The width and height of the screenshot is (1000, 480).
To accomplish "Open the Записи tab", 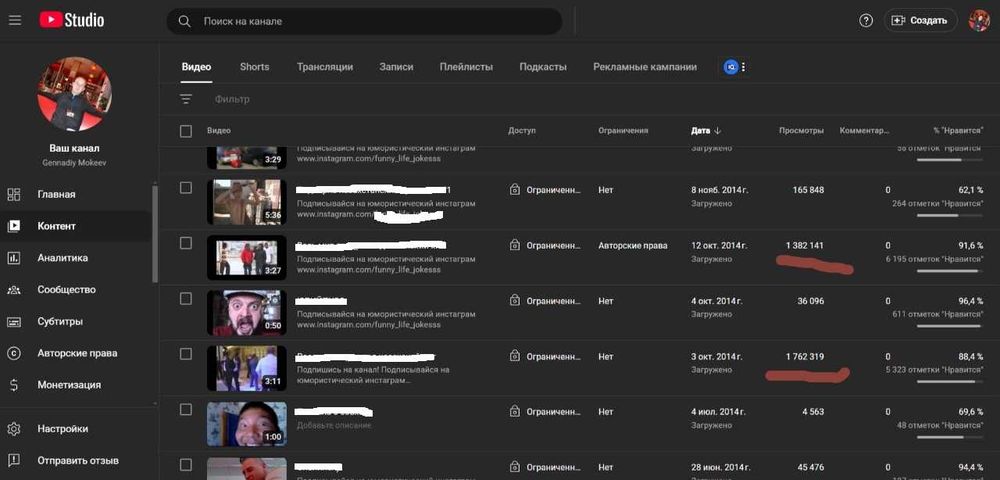I will (396, 67).
